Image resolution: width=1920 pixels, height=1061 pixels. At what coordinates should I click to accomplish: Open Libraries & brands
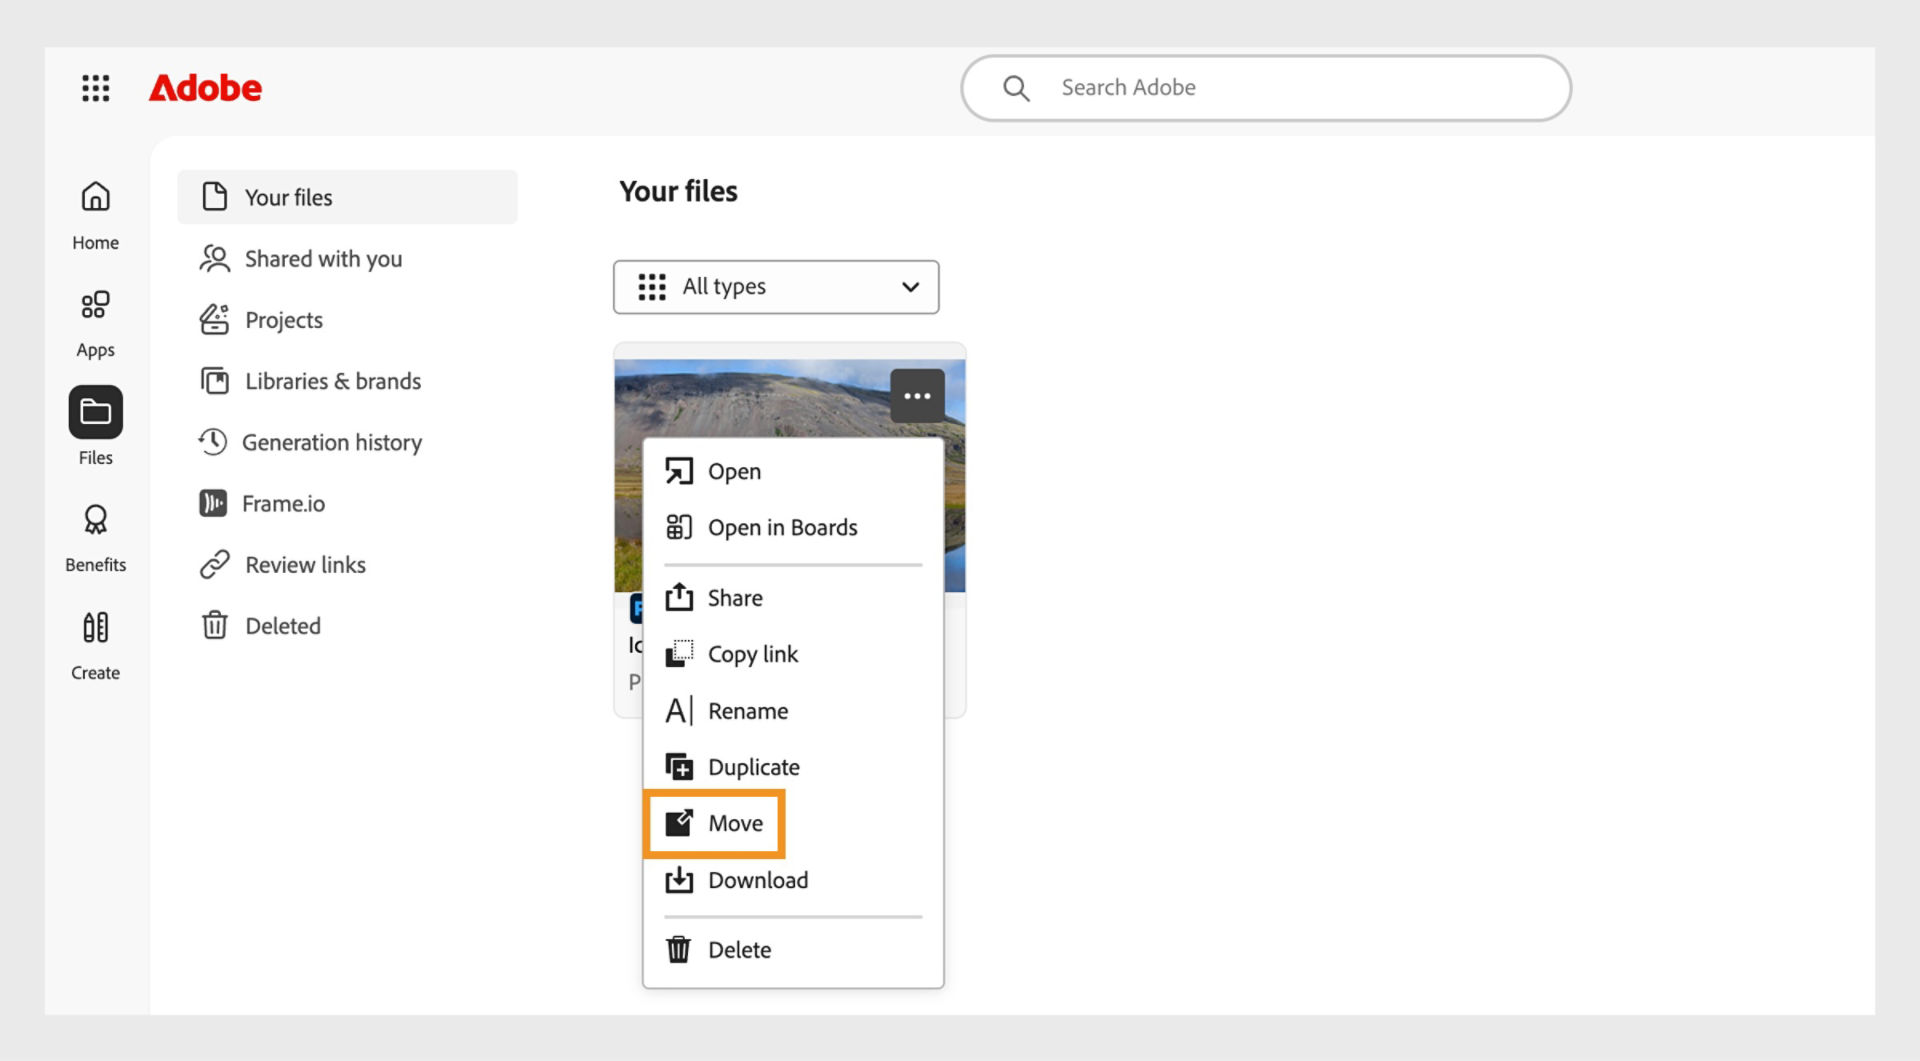[x=310, y=381]
